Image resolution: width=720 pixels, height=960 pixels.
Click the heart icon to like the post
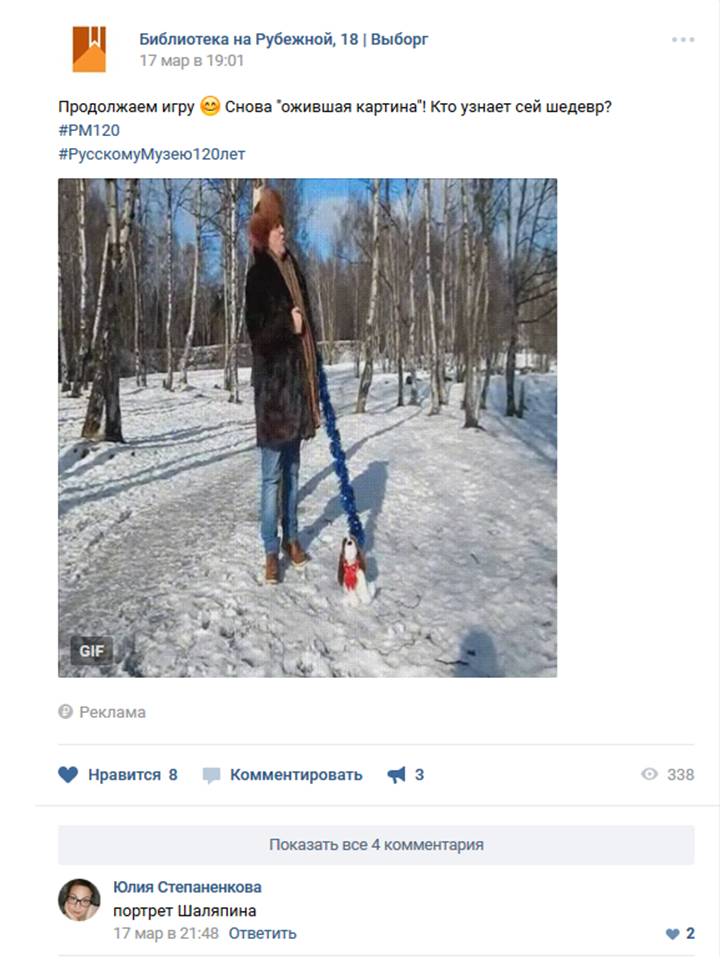pos(68,774)
